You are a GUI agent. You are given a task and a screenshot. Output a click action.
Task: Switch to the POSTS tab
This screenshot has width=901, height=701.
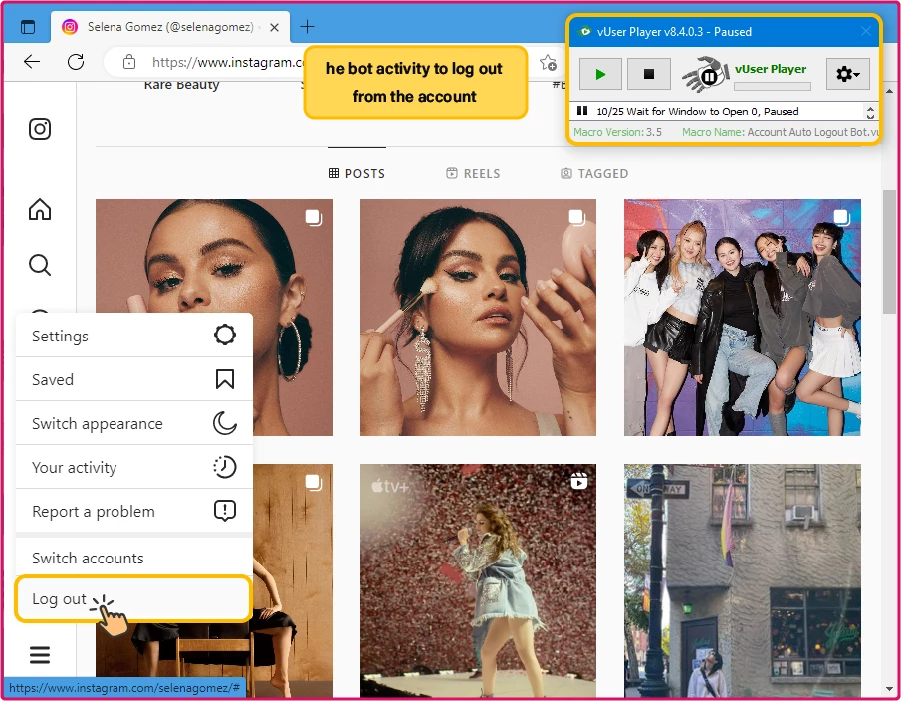point(357,174)
